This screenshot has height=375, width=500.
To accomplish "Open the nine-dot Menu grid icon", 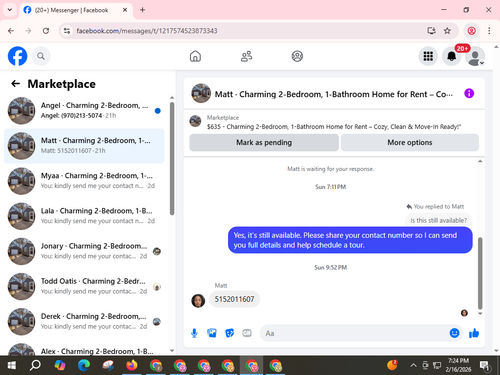I will click(428, 56).
